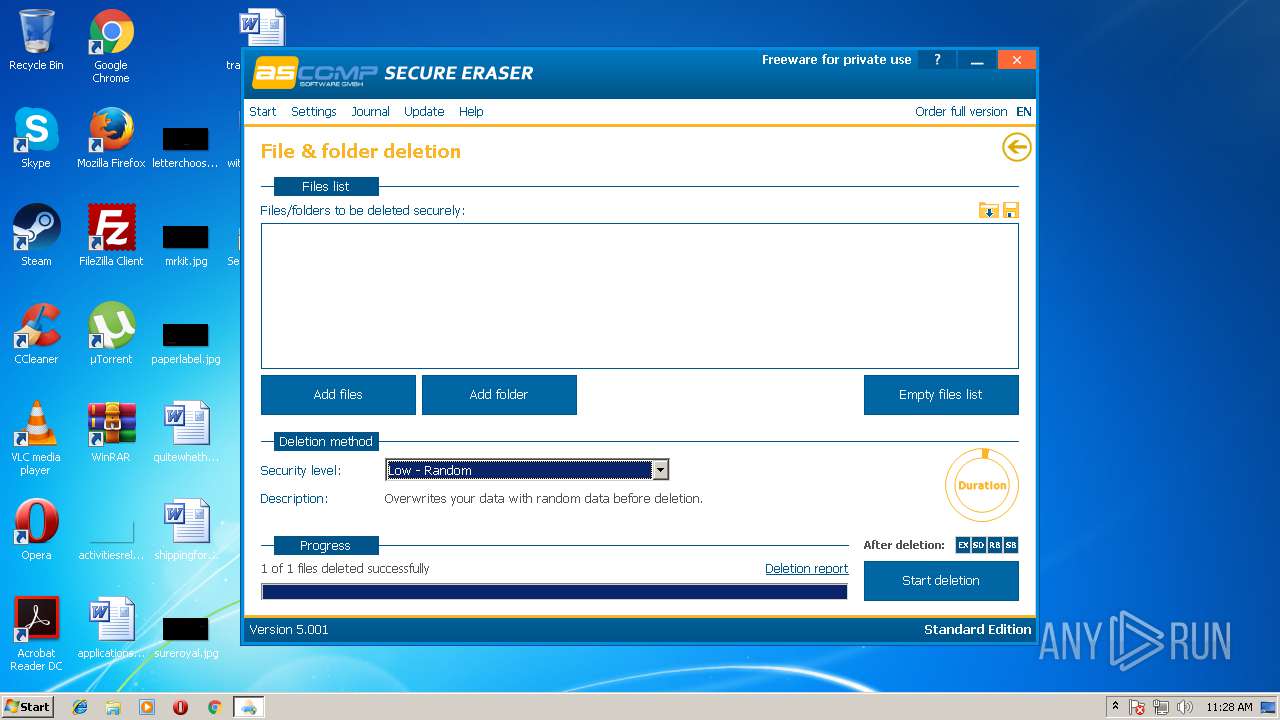Image resolution: width=1280 pixels, height=720 pixels.
Task: Open Mozilla Firefox desktop shortcut
Action: pyautogui.click(x=111, y=138)
